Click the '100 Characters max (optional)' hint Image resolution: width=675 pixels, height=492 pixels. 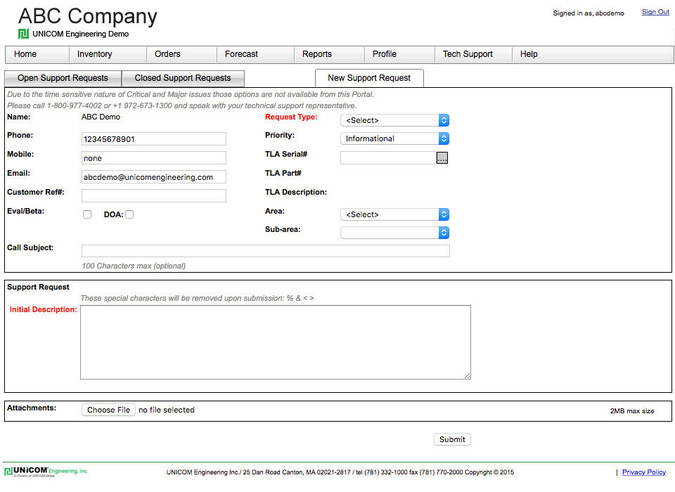134,266
